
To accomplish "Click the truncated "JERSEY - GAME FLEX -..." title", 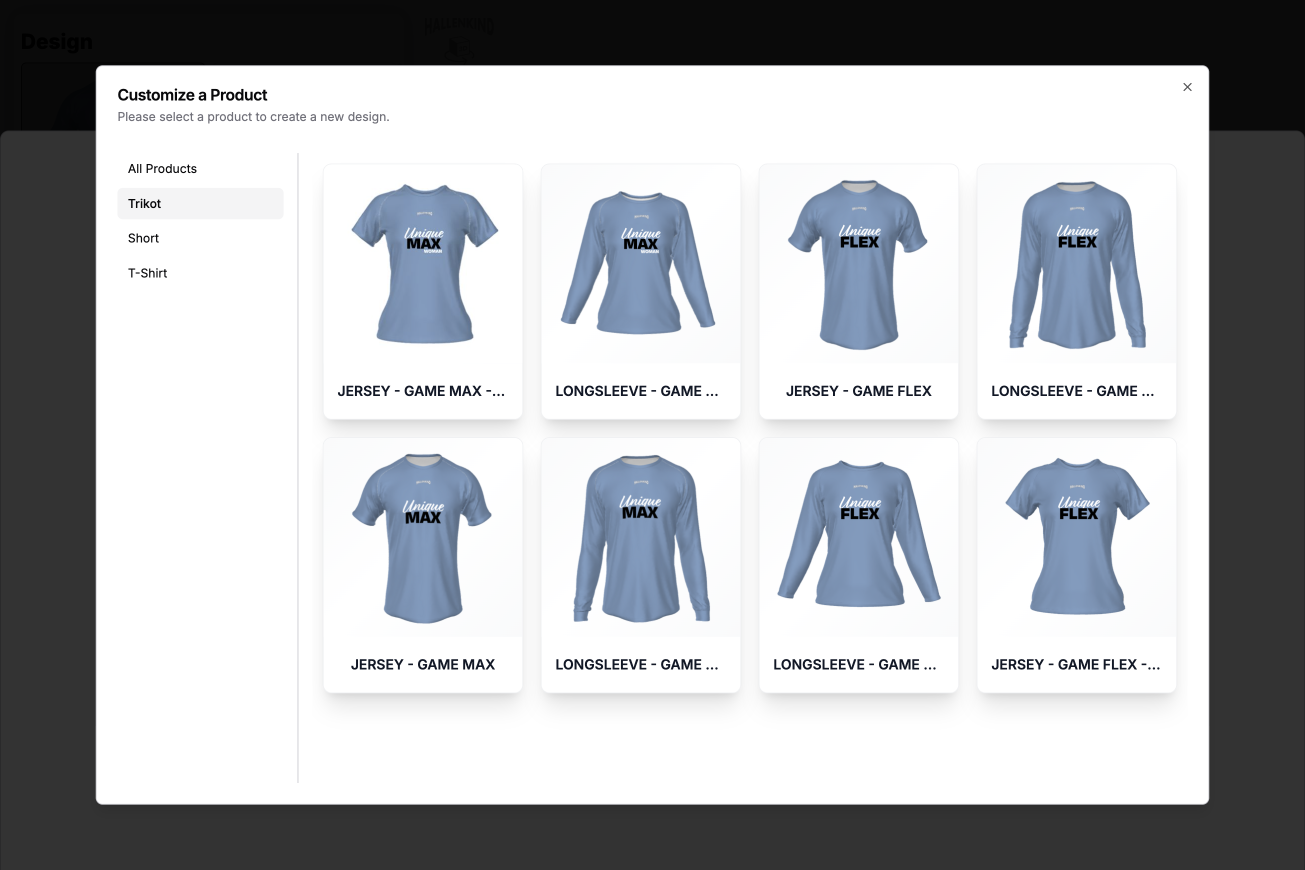I will click(1076, 664).
